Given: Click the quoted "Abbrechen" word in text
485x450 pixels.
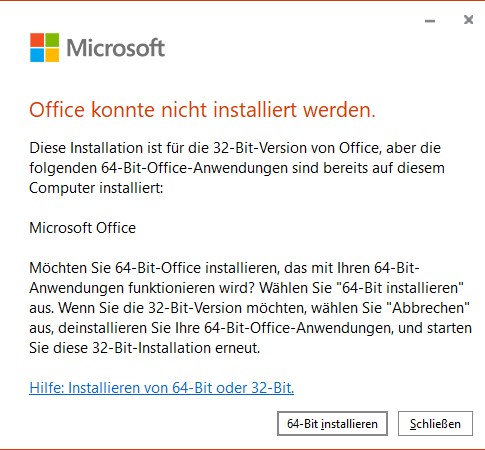Looking at the screenshot, I should pyautogui.click(x=431, y=308).
